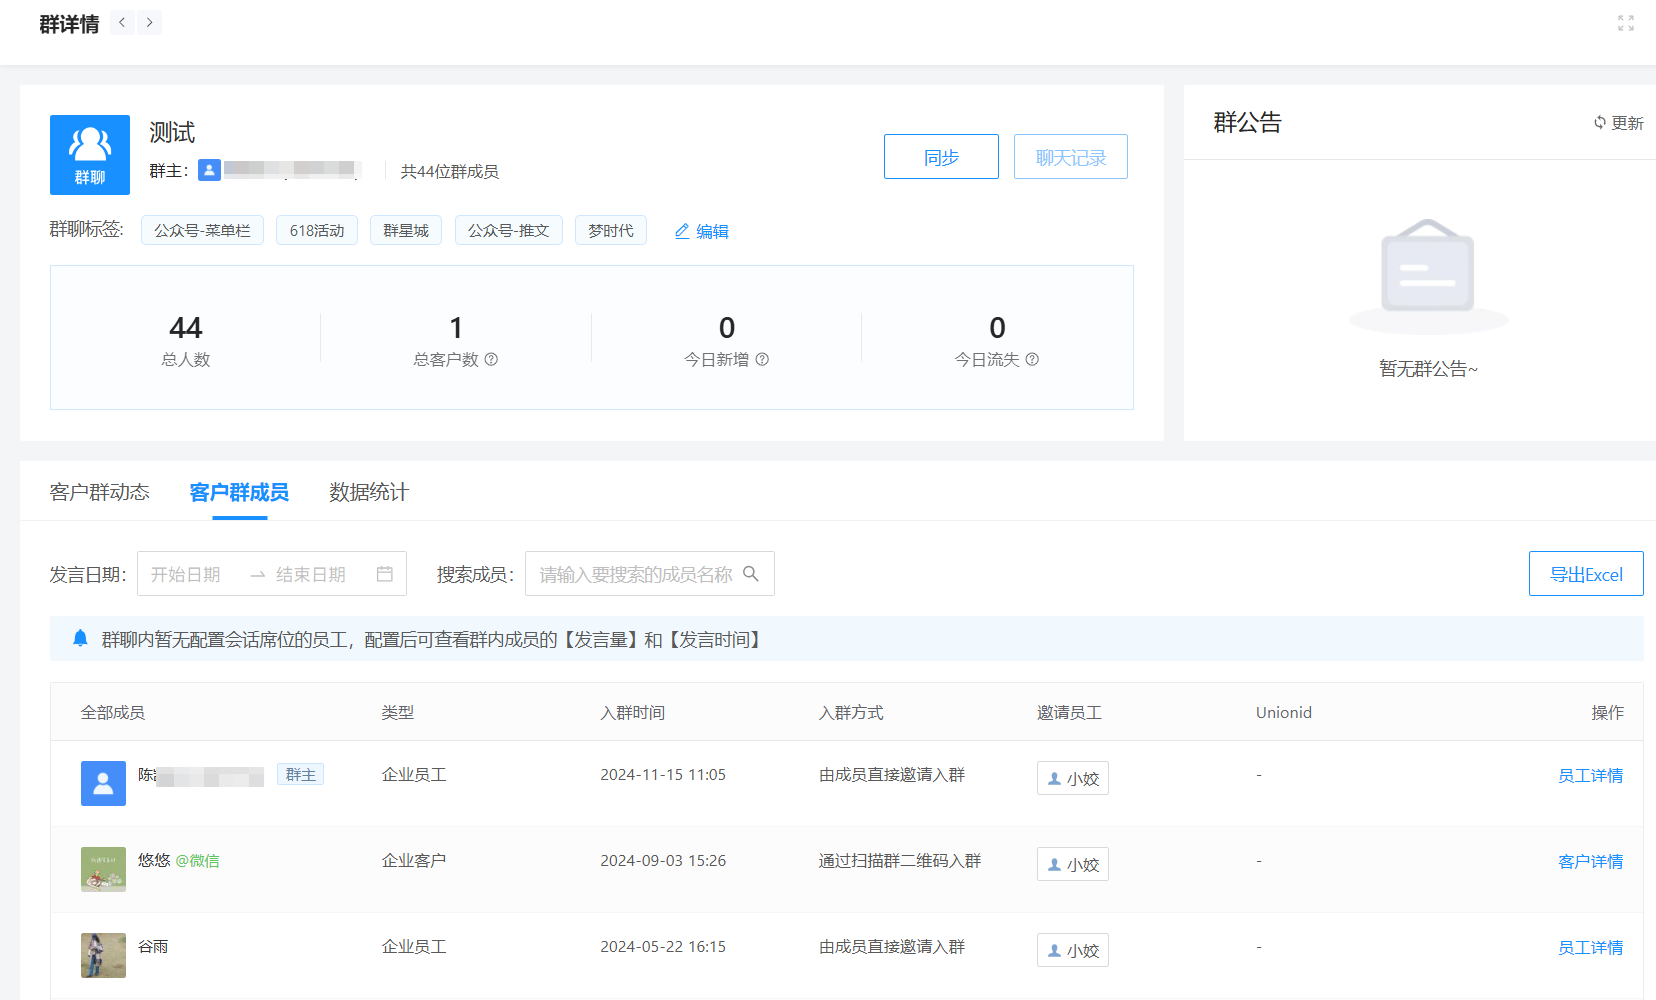Select the 客户群成员 tab
Screen dimensions: 1656x1000
[x=239, y=492]
